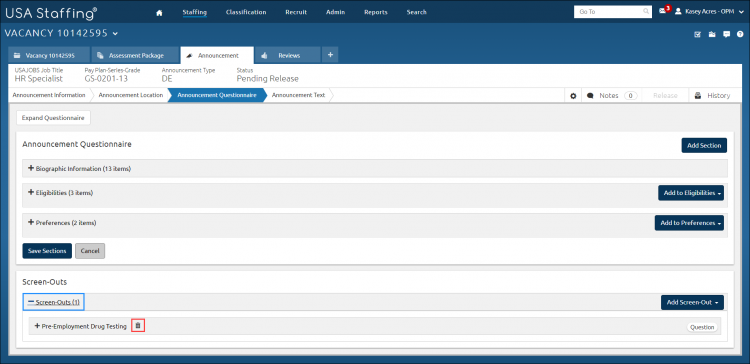Open Notes with zero count
Screen dimensions: 750x364
pyautogui.click(x=612, y=96)
